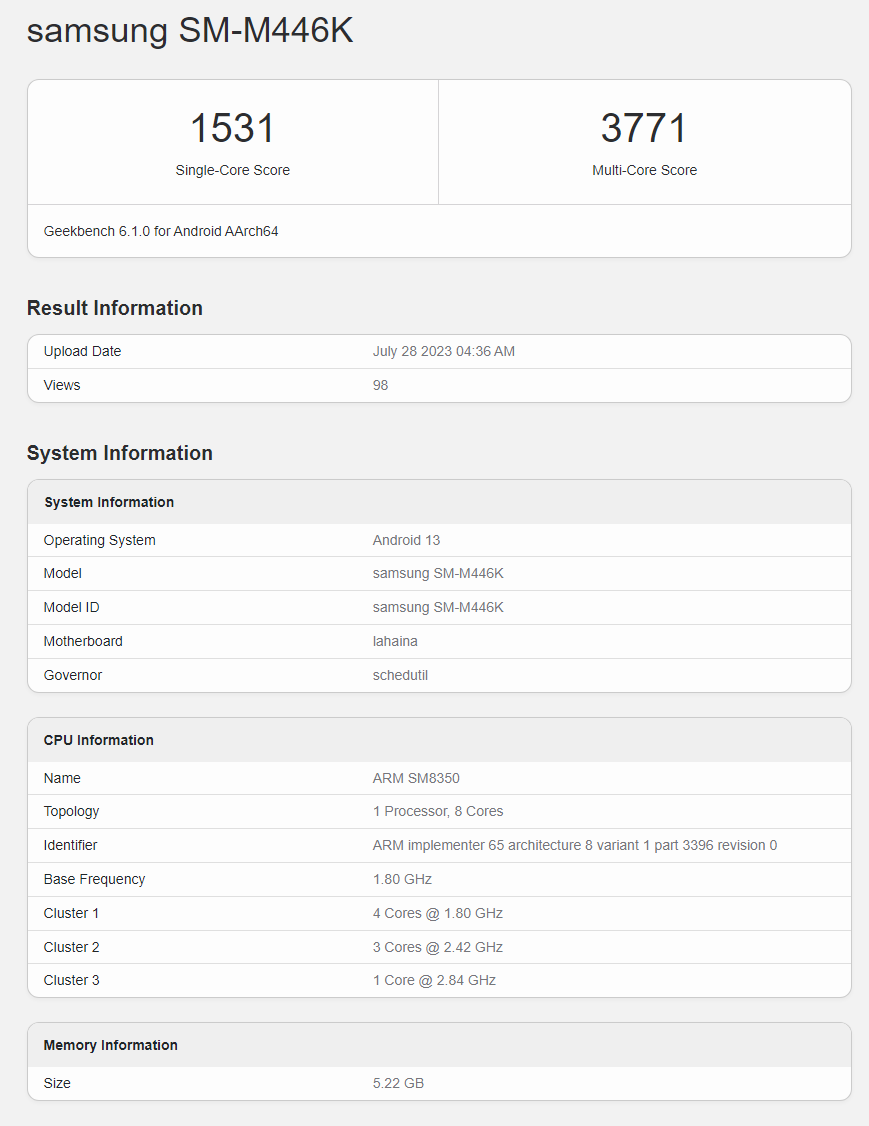This screenshot has width=869, height=1126.
Task: Click the upload date July 28 2023 value
Action: point(444,351)
